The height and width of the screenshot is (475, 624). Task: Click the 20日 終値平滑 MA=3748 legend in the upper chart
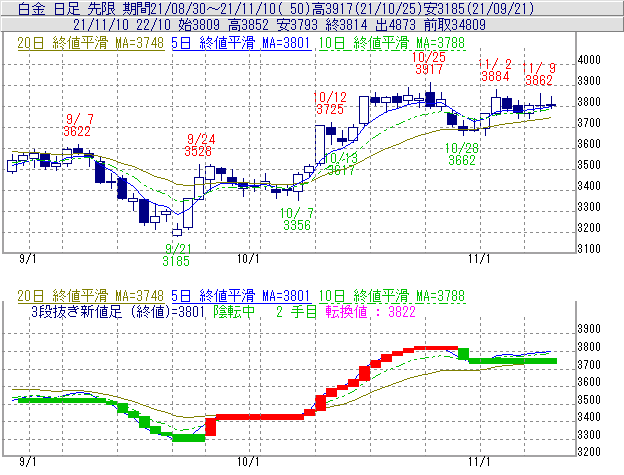pyautogui.click(x=91, y=43)
